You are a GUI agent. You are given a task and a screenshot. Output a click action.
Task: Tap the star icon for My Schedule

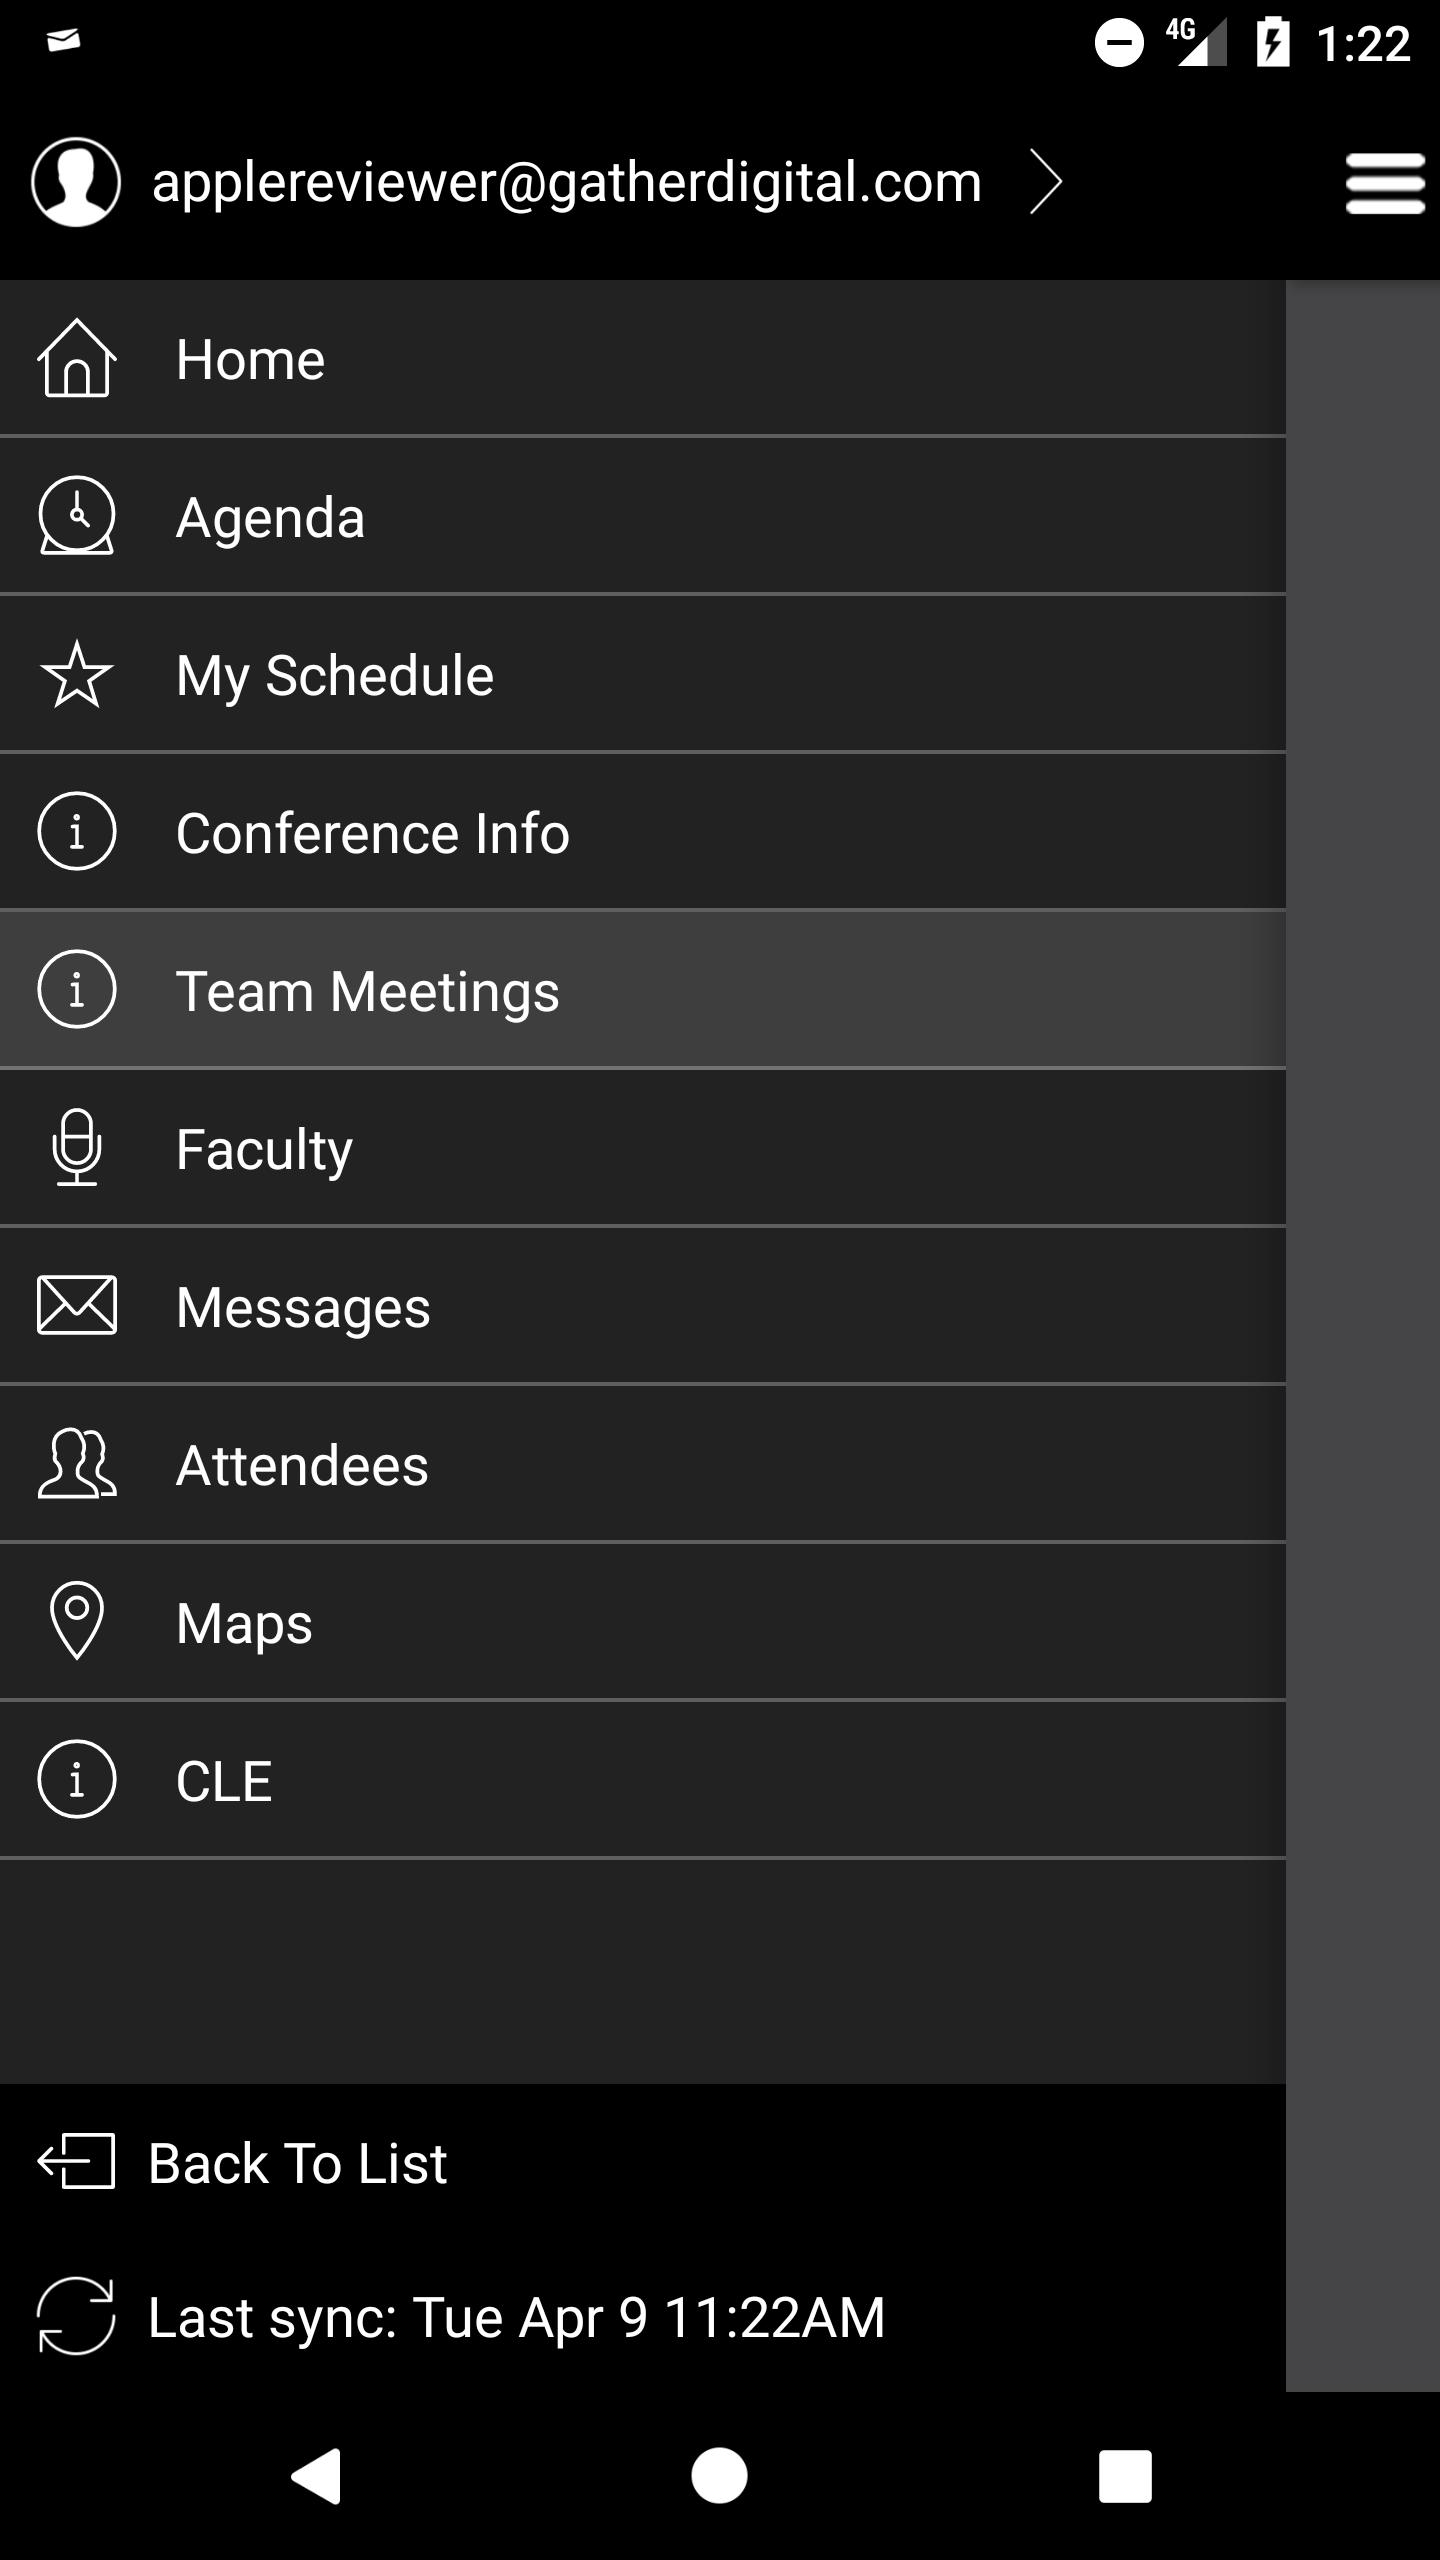coord(76,675)
